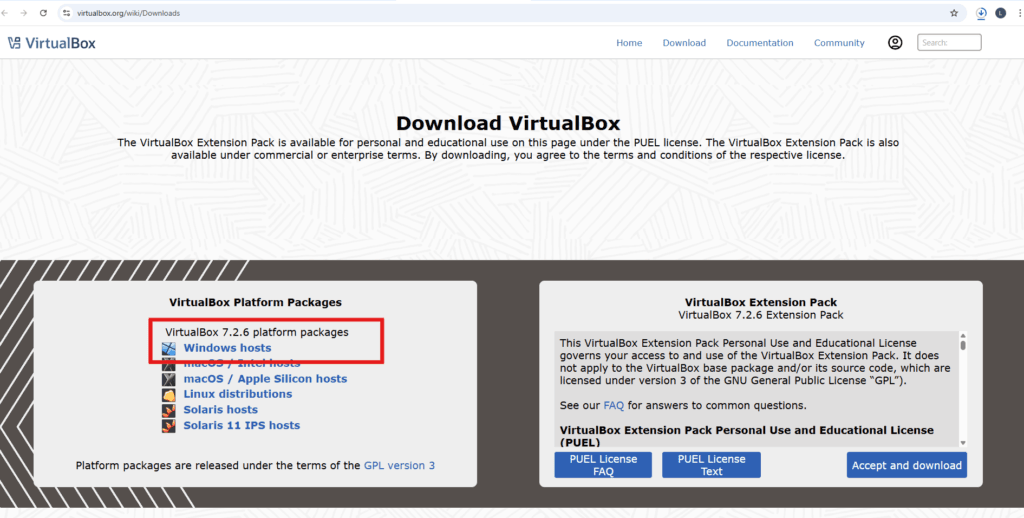Click the Accept and download button
Screen dimensions: 1024x518
click(x=906, y=465)
